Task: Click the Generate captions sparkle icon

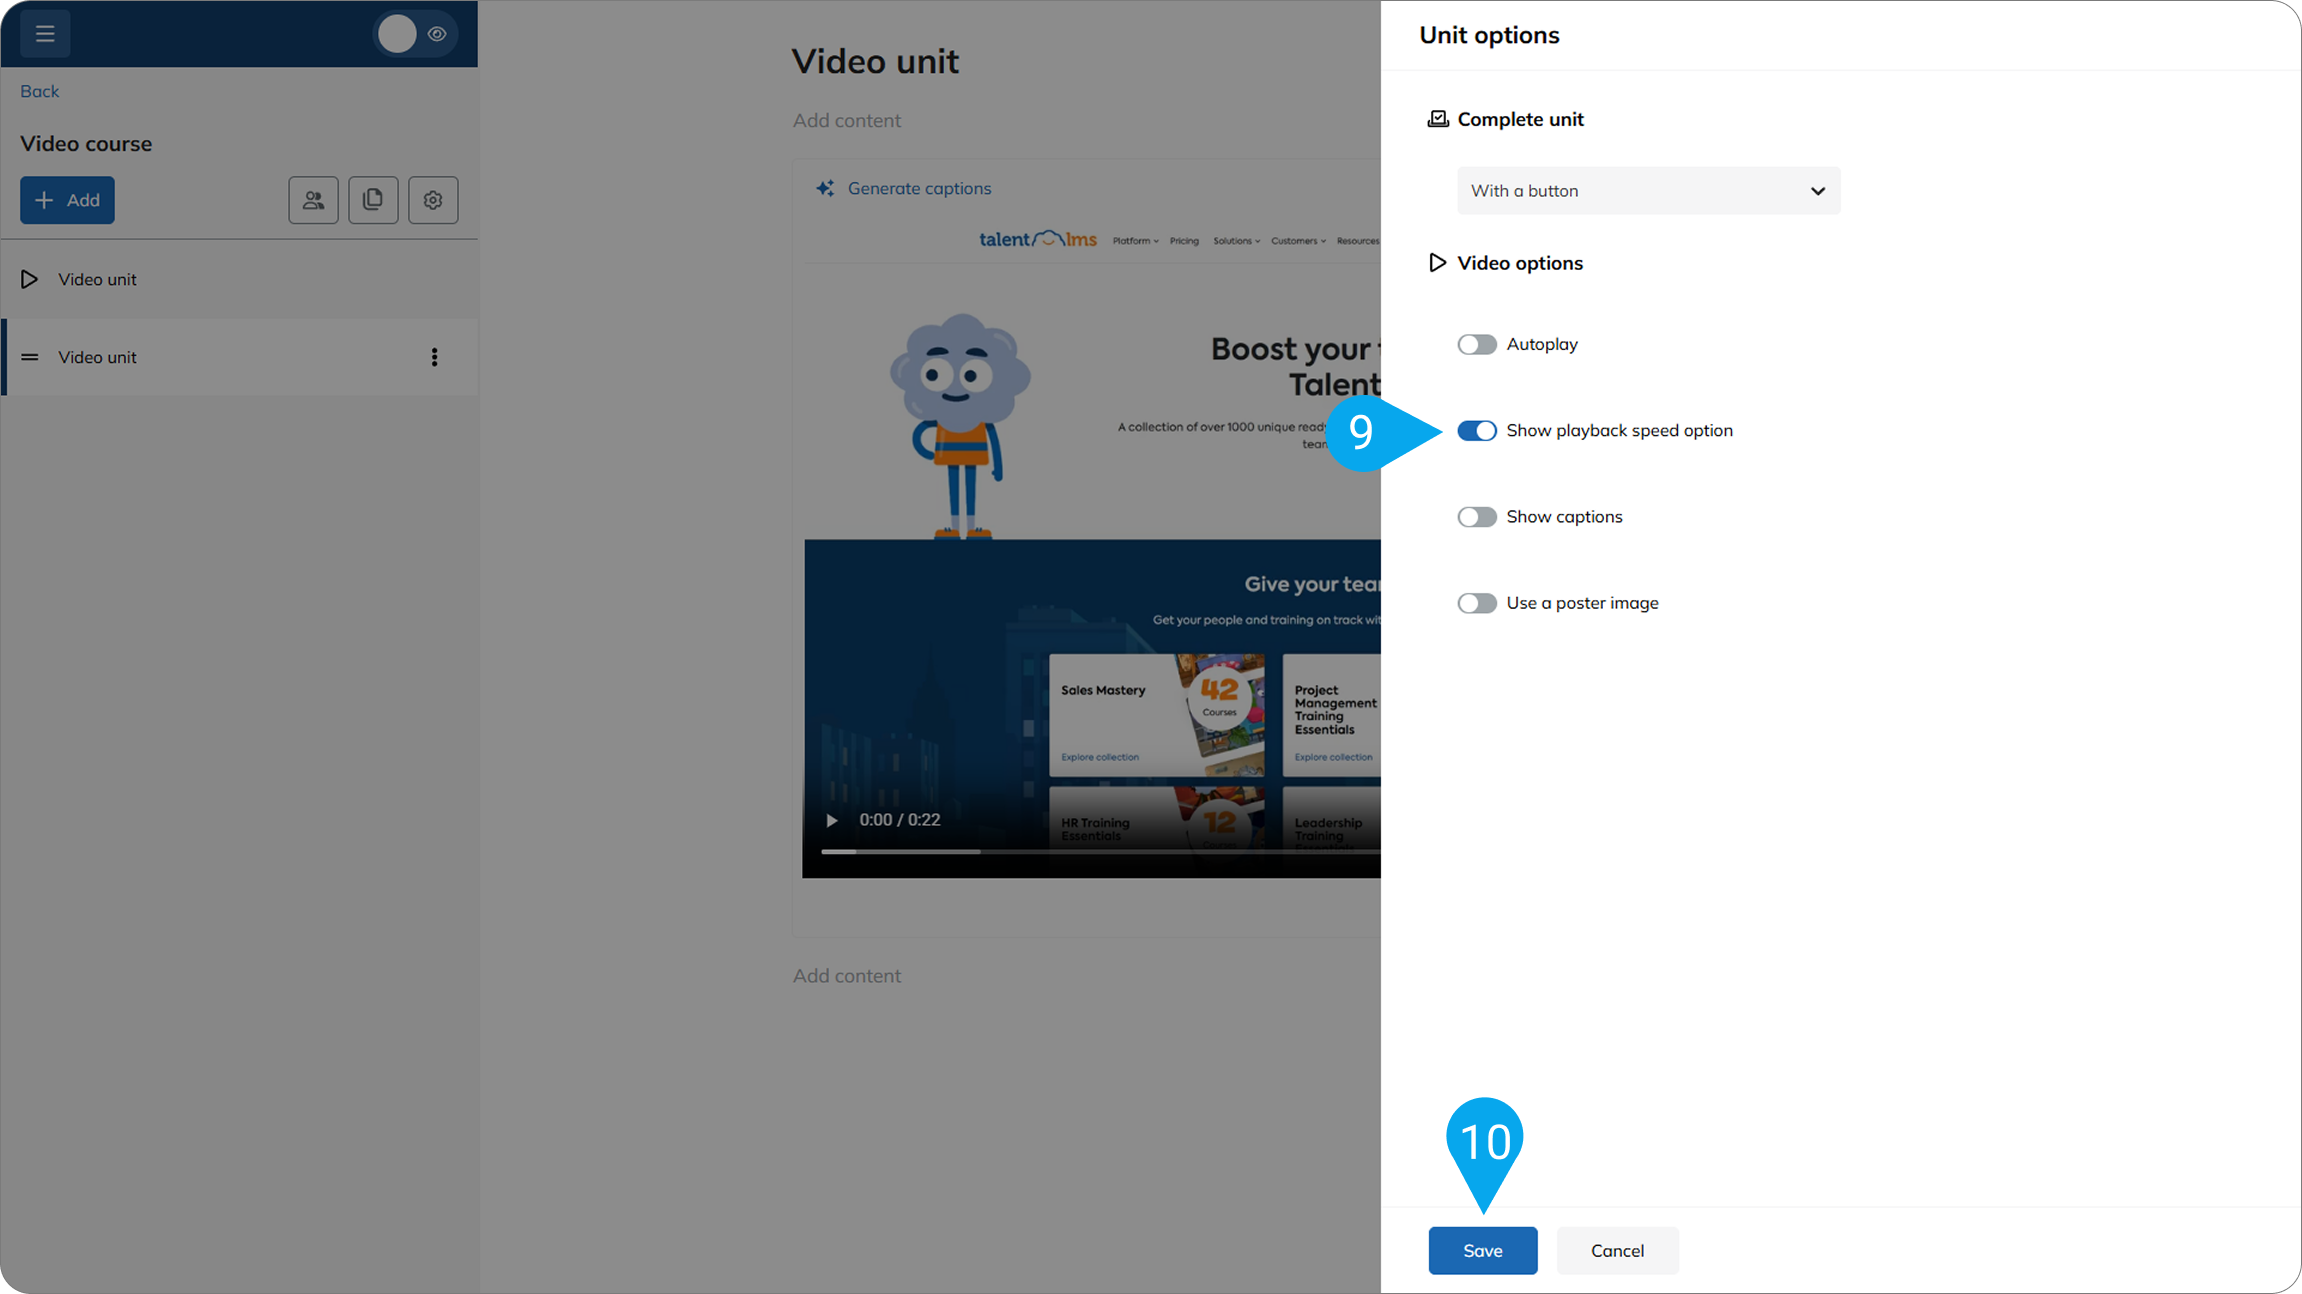Action: tap(825, 188)
